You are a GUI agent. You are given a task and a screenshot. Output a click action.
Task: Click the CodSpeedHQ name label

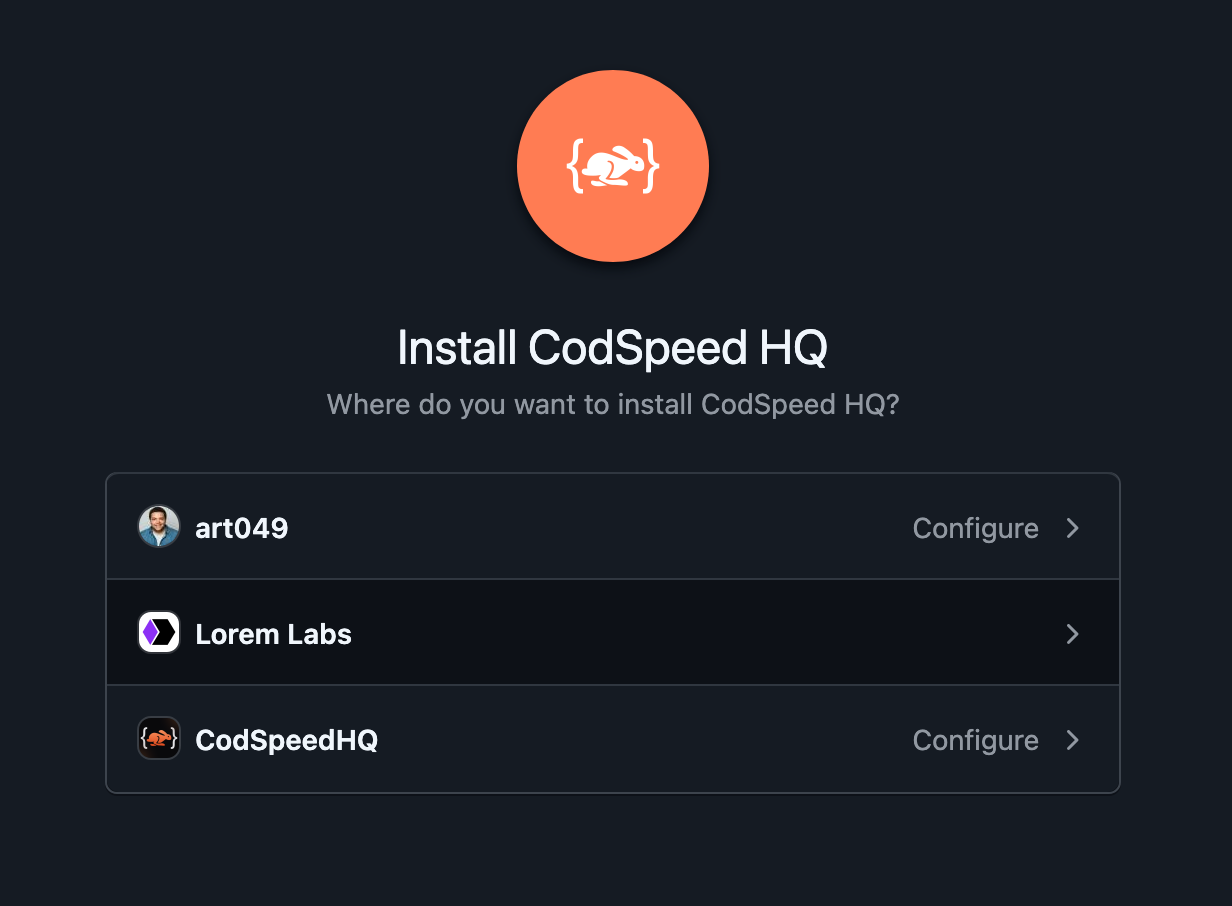[x=286, y=740]
